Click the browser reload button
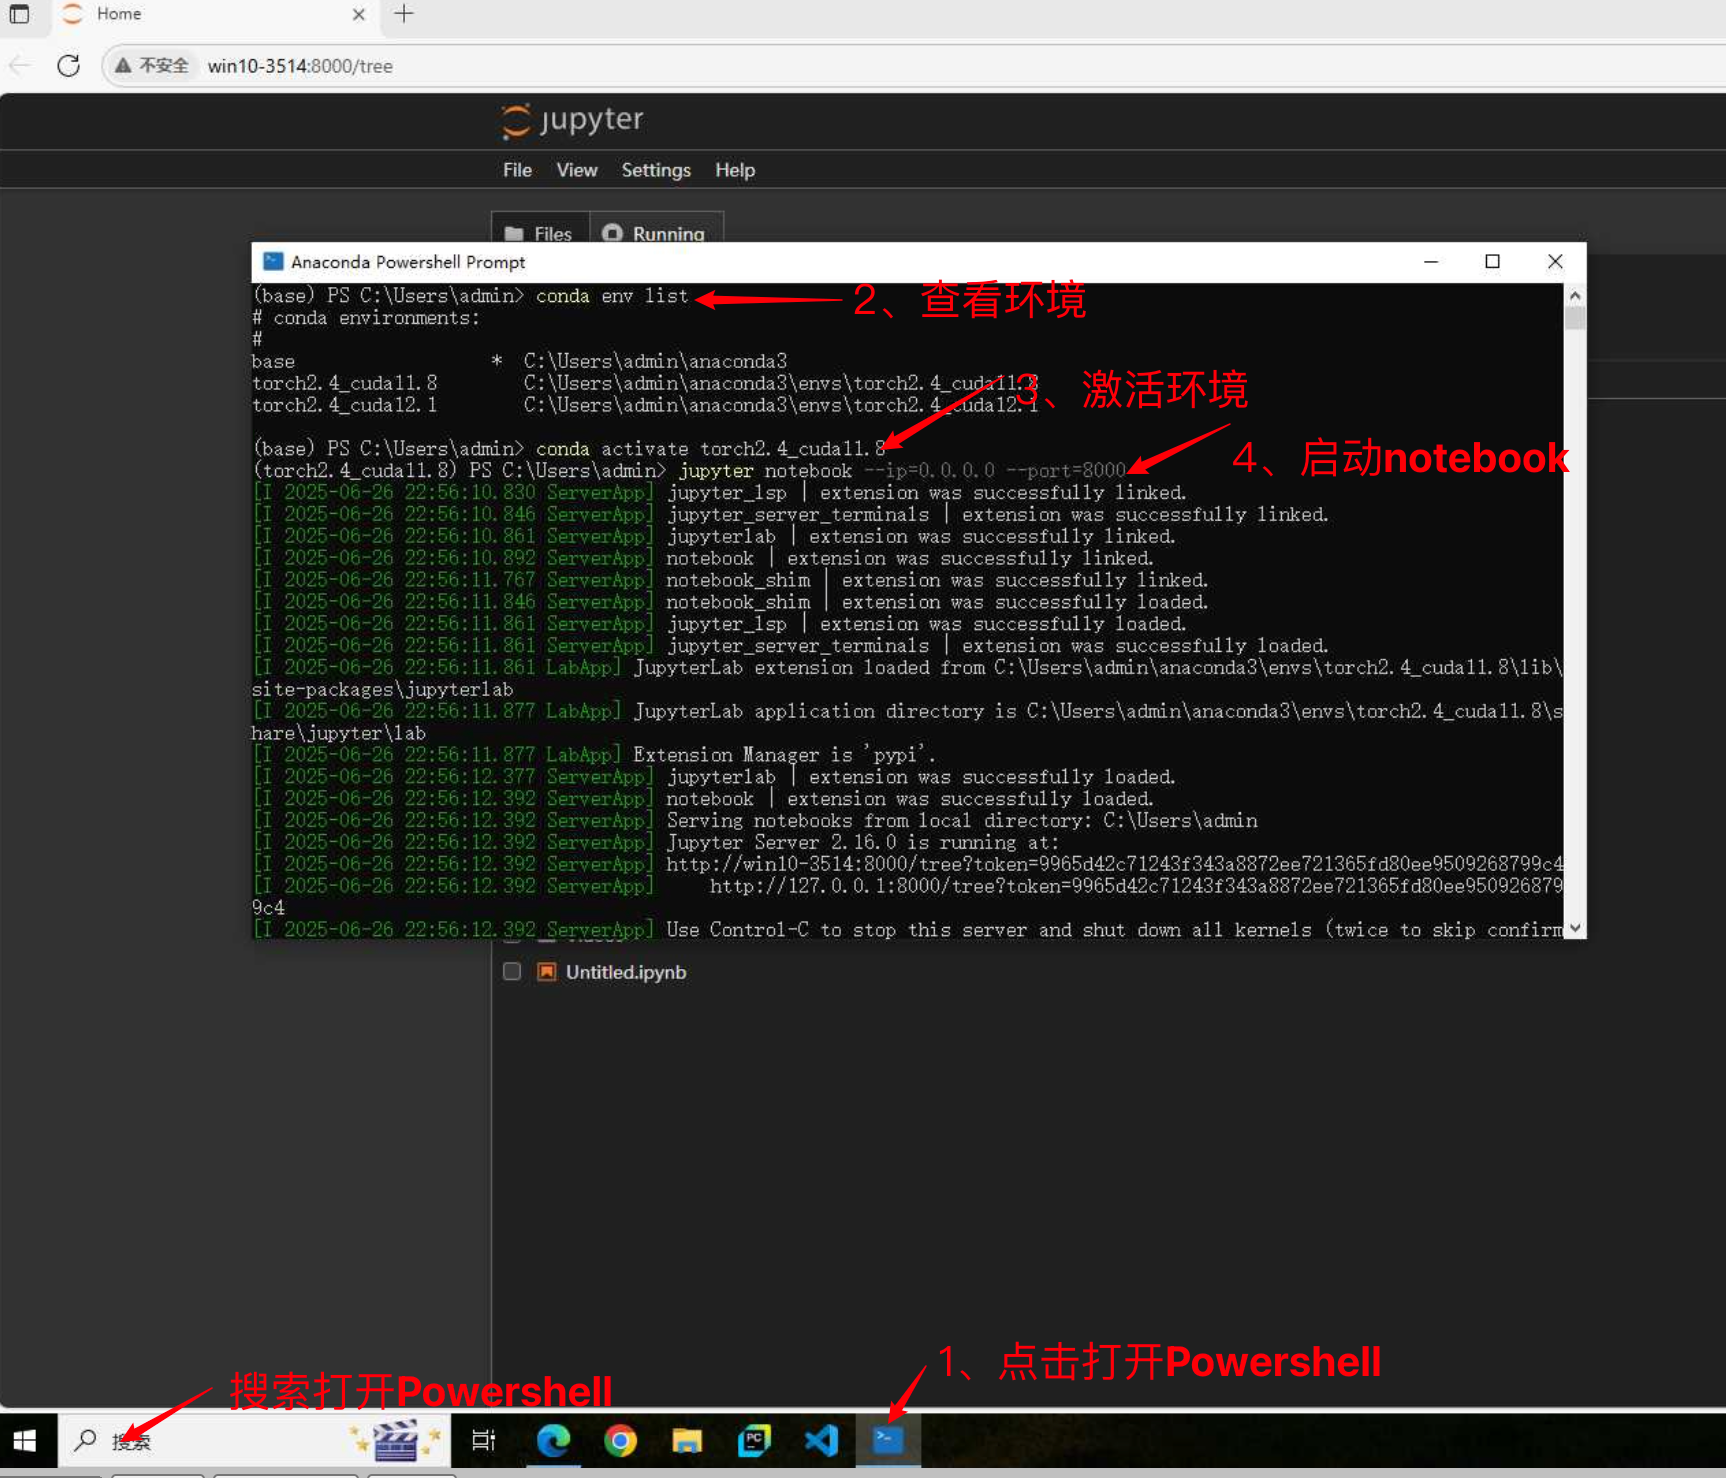1726x1478 pixels. (68, 66)
